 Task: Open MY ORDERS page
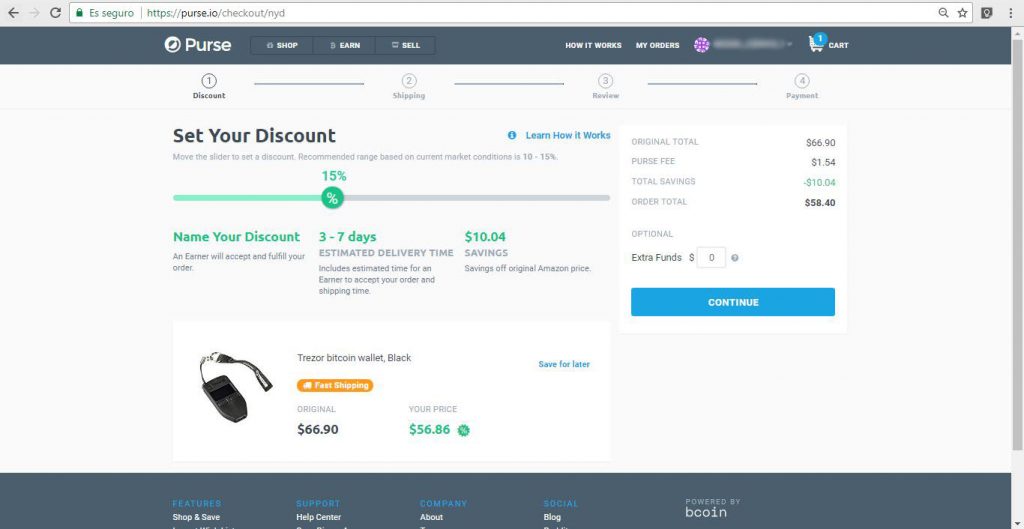(x=658, y=45)
